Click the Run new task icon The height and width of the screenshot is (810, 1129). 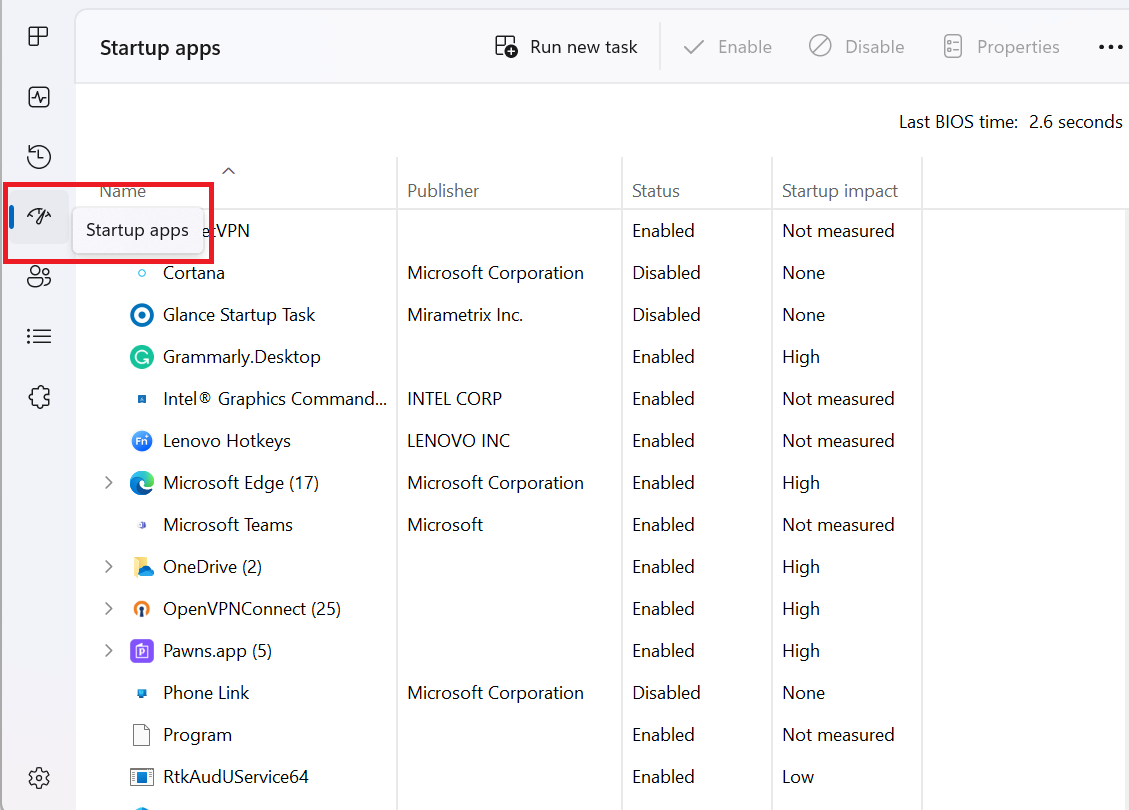506,47
